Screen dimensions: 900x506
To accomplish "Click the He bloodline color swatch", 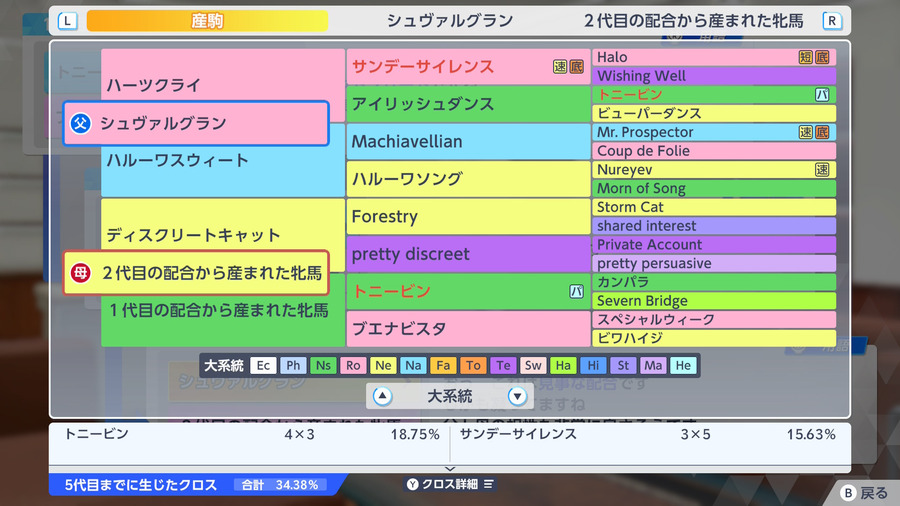I will (x=683, y=365).
